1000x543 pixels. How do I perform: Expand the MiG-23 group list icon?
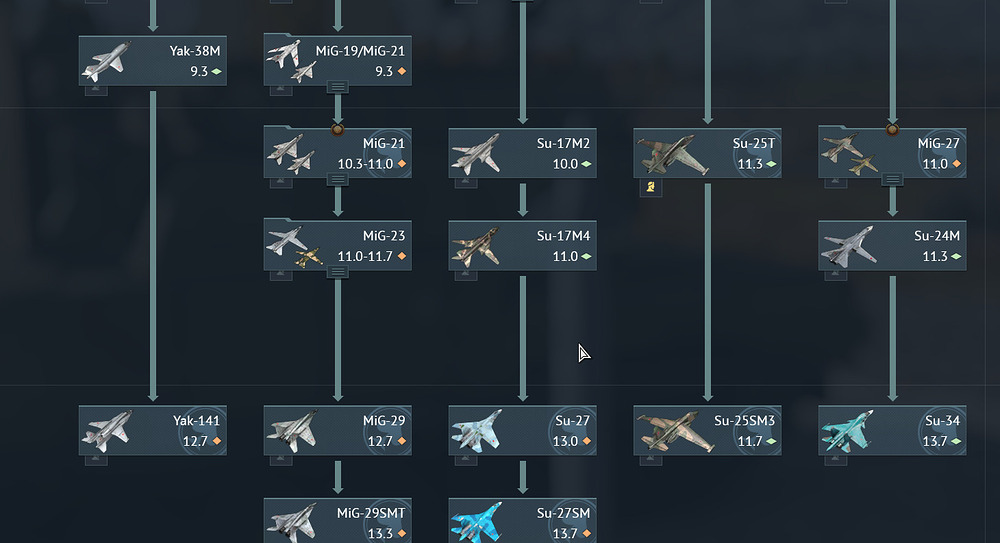coord(337,272)
